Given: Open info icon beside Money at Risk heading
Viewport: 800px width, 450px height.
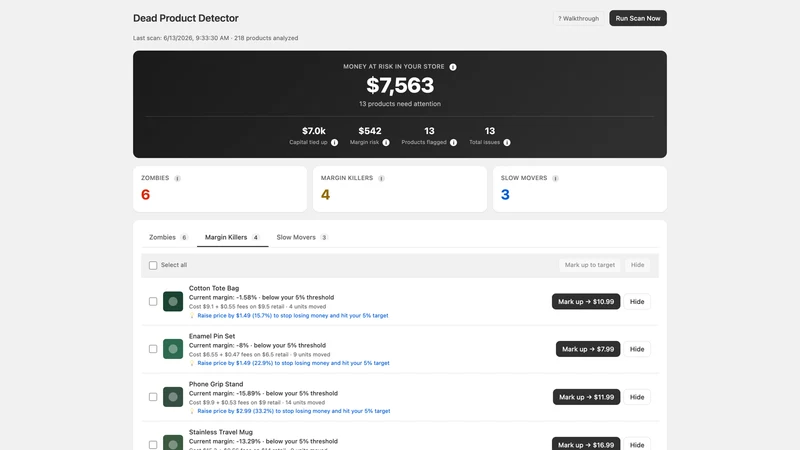Looking at the screenshot, I should pos(453,67).
